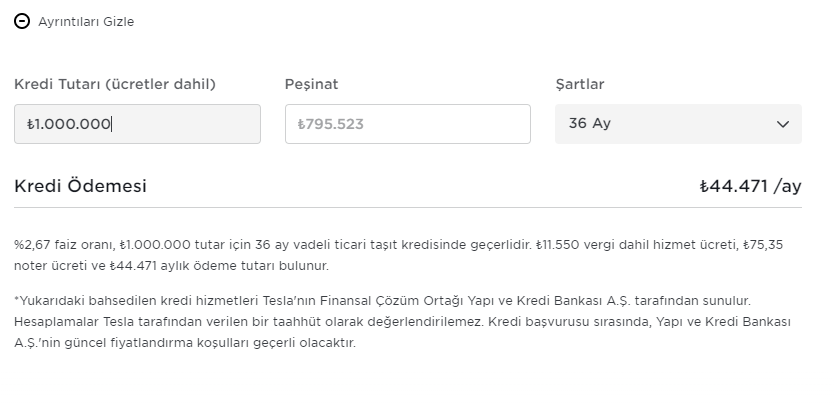Click 'Hesaplamalar Tesla tarafından' disclaimer line
Image resolution: width=838 pixels, height=408 pixels.
coord(142,322)
